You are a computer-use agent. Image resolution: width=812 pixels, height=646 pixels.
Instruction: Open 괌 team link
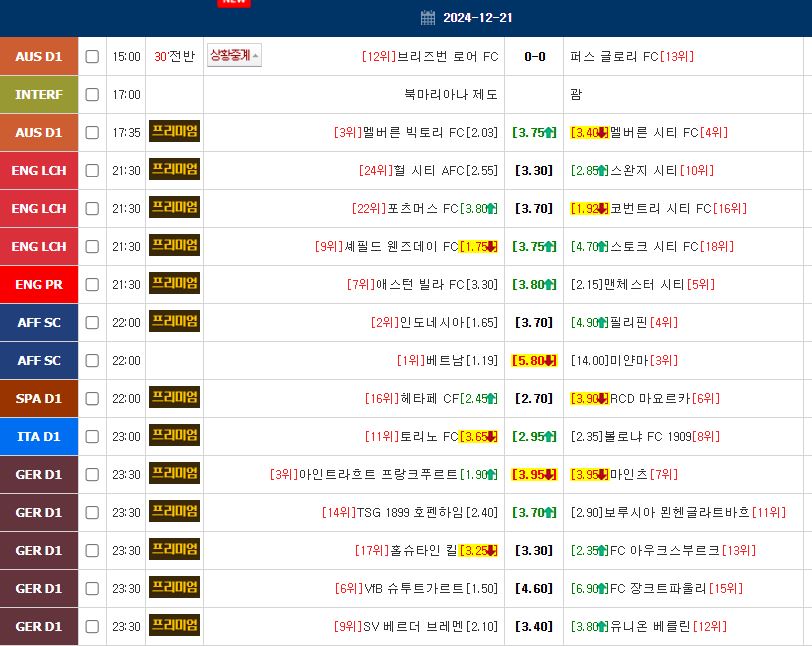576,94
